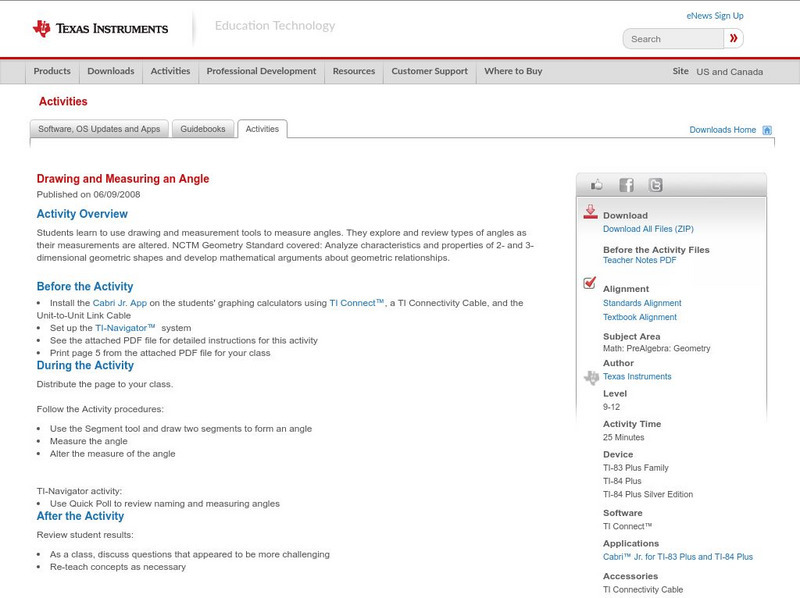The image size is (800, 598).
Task: Open the Activities nav menu
Action: coord(170,71)
